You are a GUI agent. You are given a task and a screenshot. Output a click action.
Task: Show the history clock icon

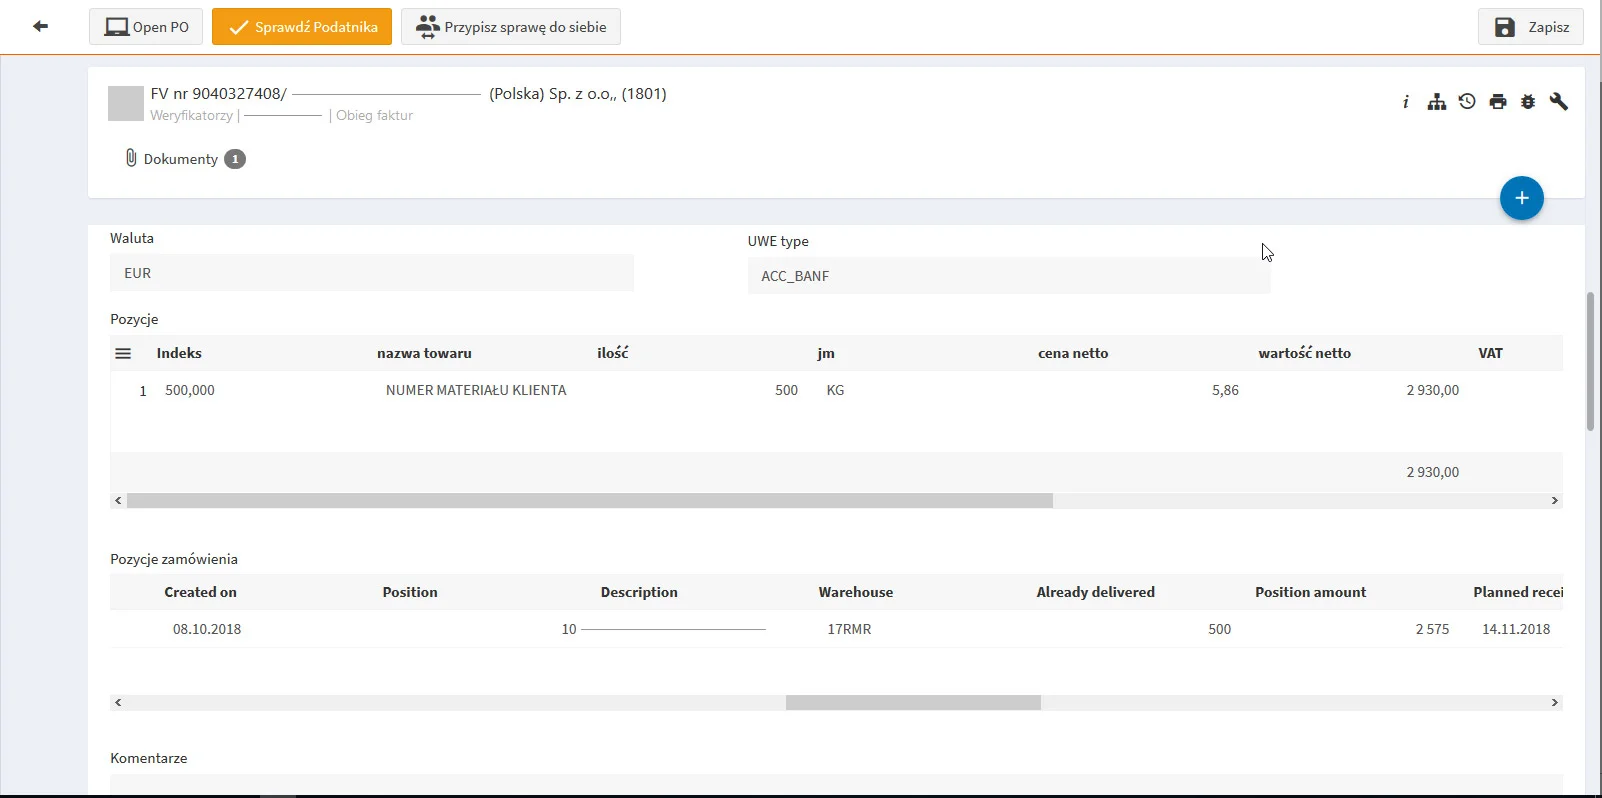pyautogui.click(x=1467, y=101)
